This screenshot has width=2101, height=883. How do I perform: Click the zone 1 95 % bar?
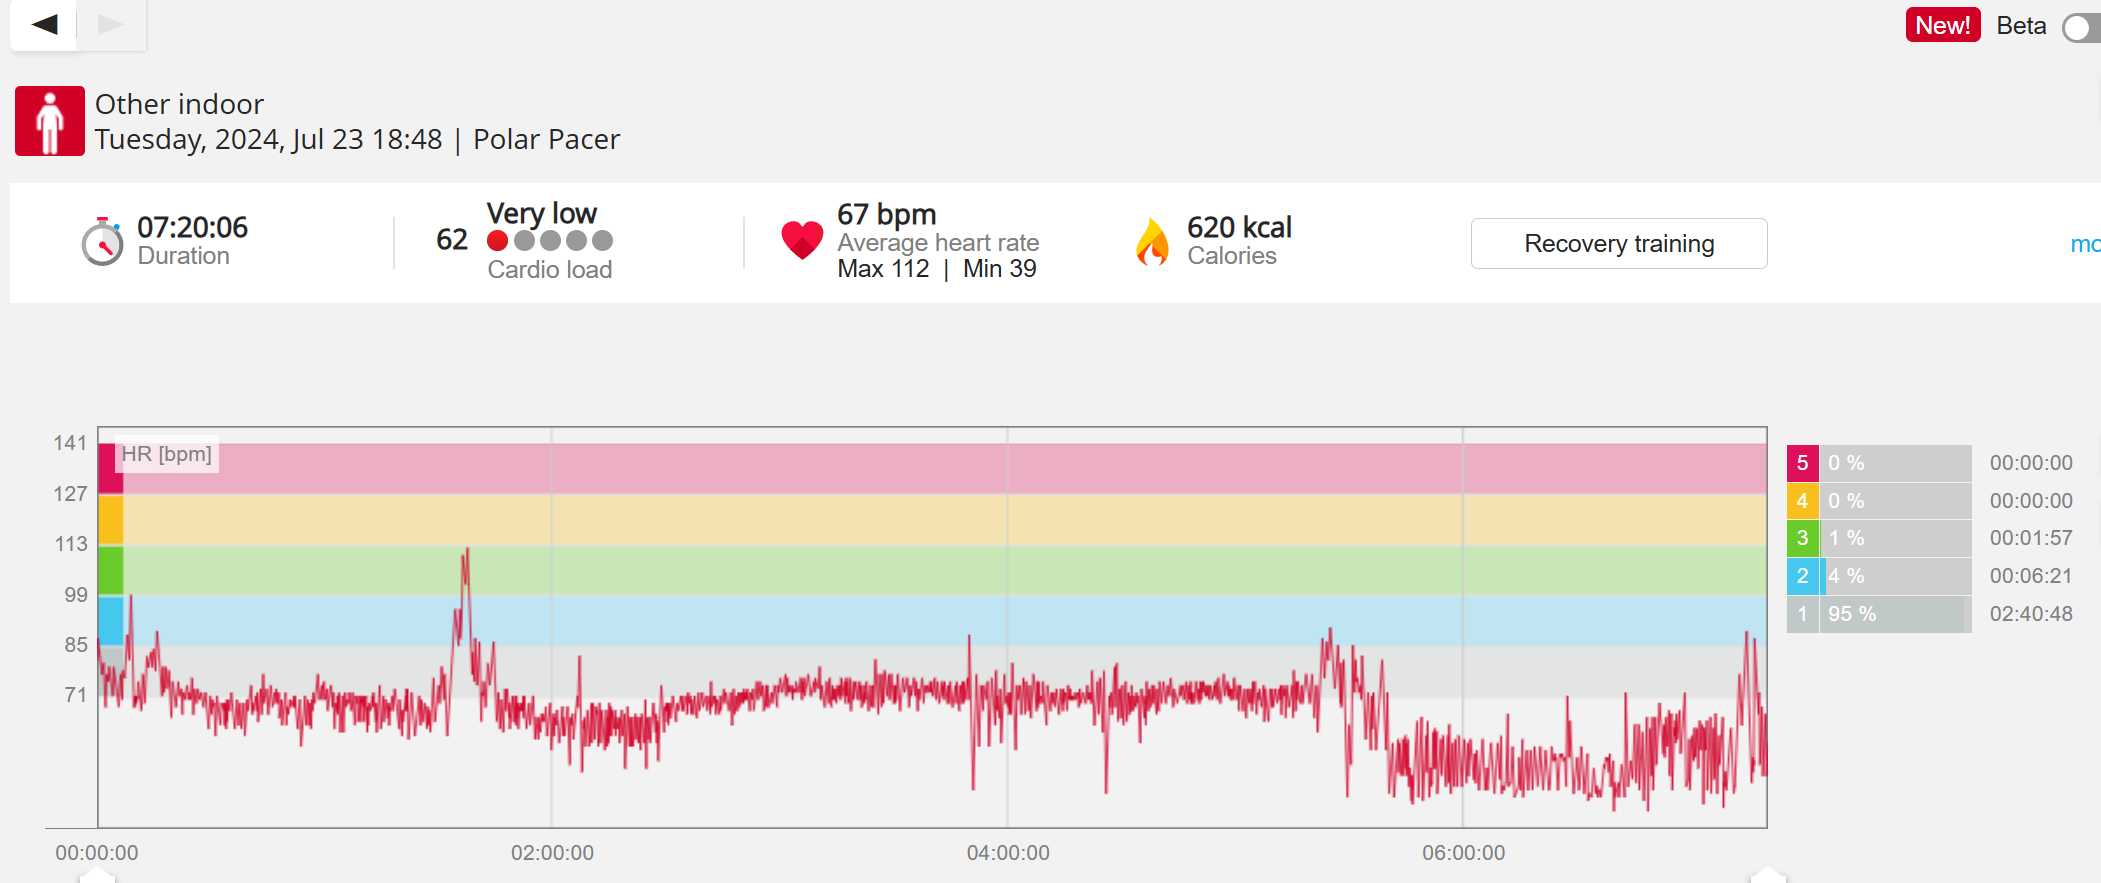click(x=1894, y=614)
